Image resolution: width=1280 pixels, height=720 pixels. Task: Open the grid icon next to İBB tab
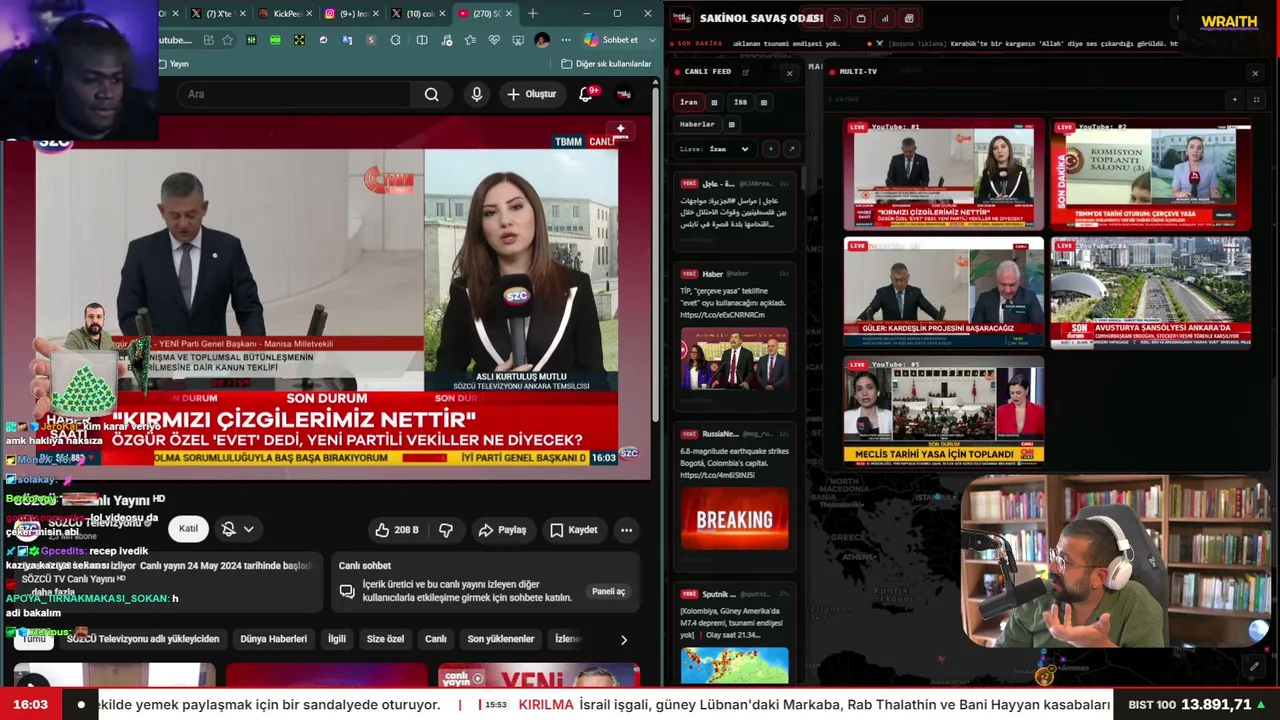point(764,102)
